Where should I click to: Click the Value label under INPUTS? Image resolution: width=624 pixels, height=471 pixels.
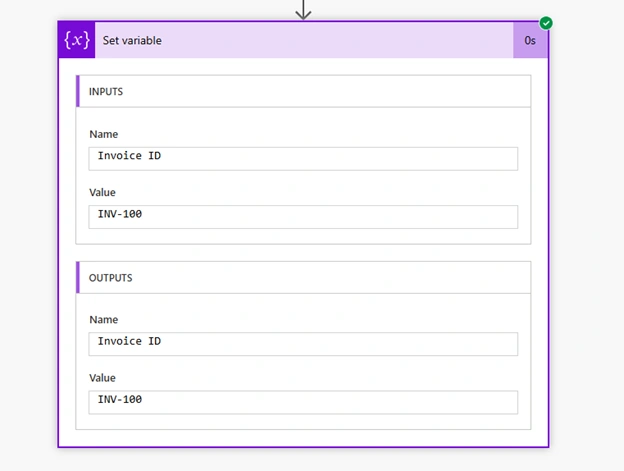[102, 192]
